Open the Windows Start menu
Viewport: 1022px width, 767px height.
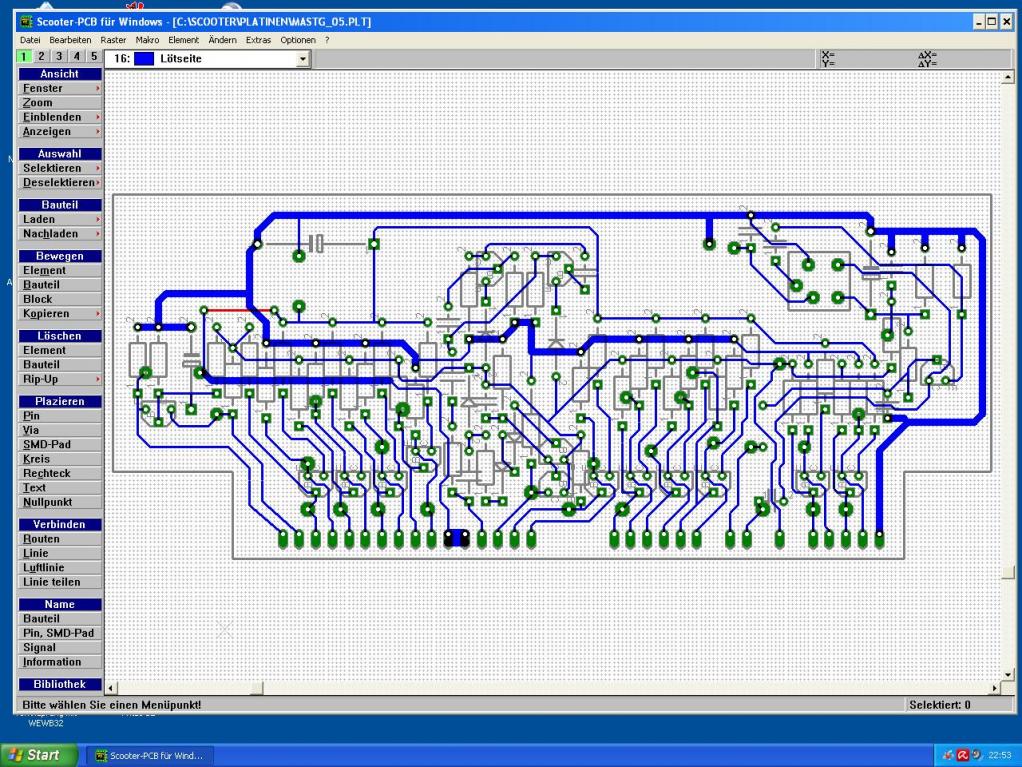tap(37, 755)
